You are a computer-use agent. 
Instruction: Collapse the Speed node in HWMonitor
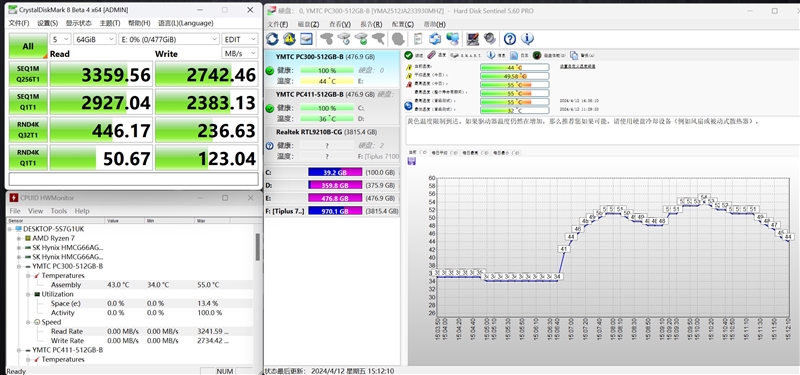tap(29, 322)
